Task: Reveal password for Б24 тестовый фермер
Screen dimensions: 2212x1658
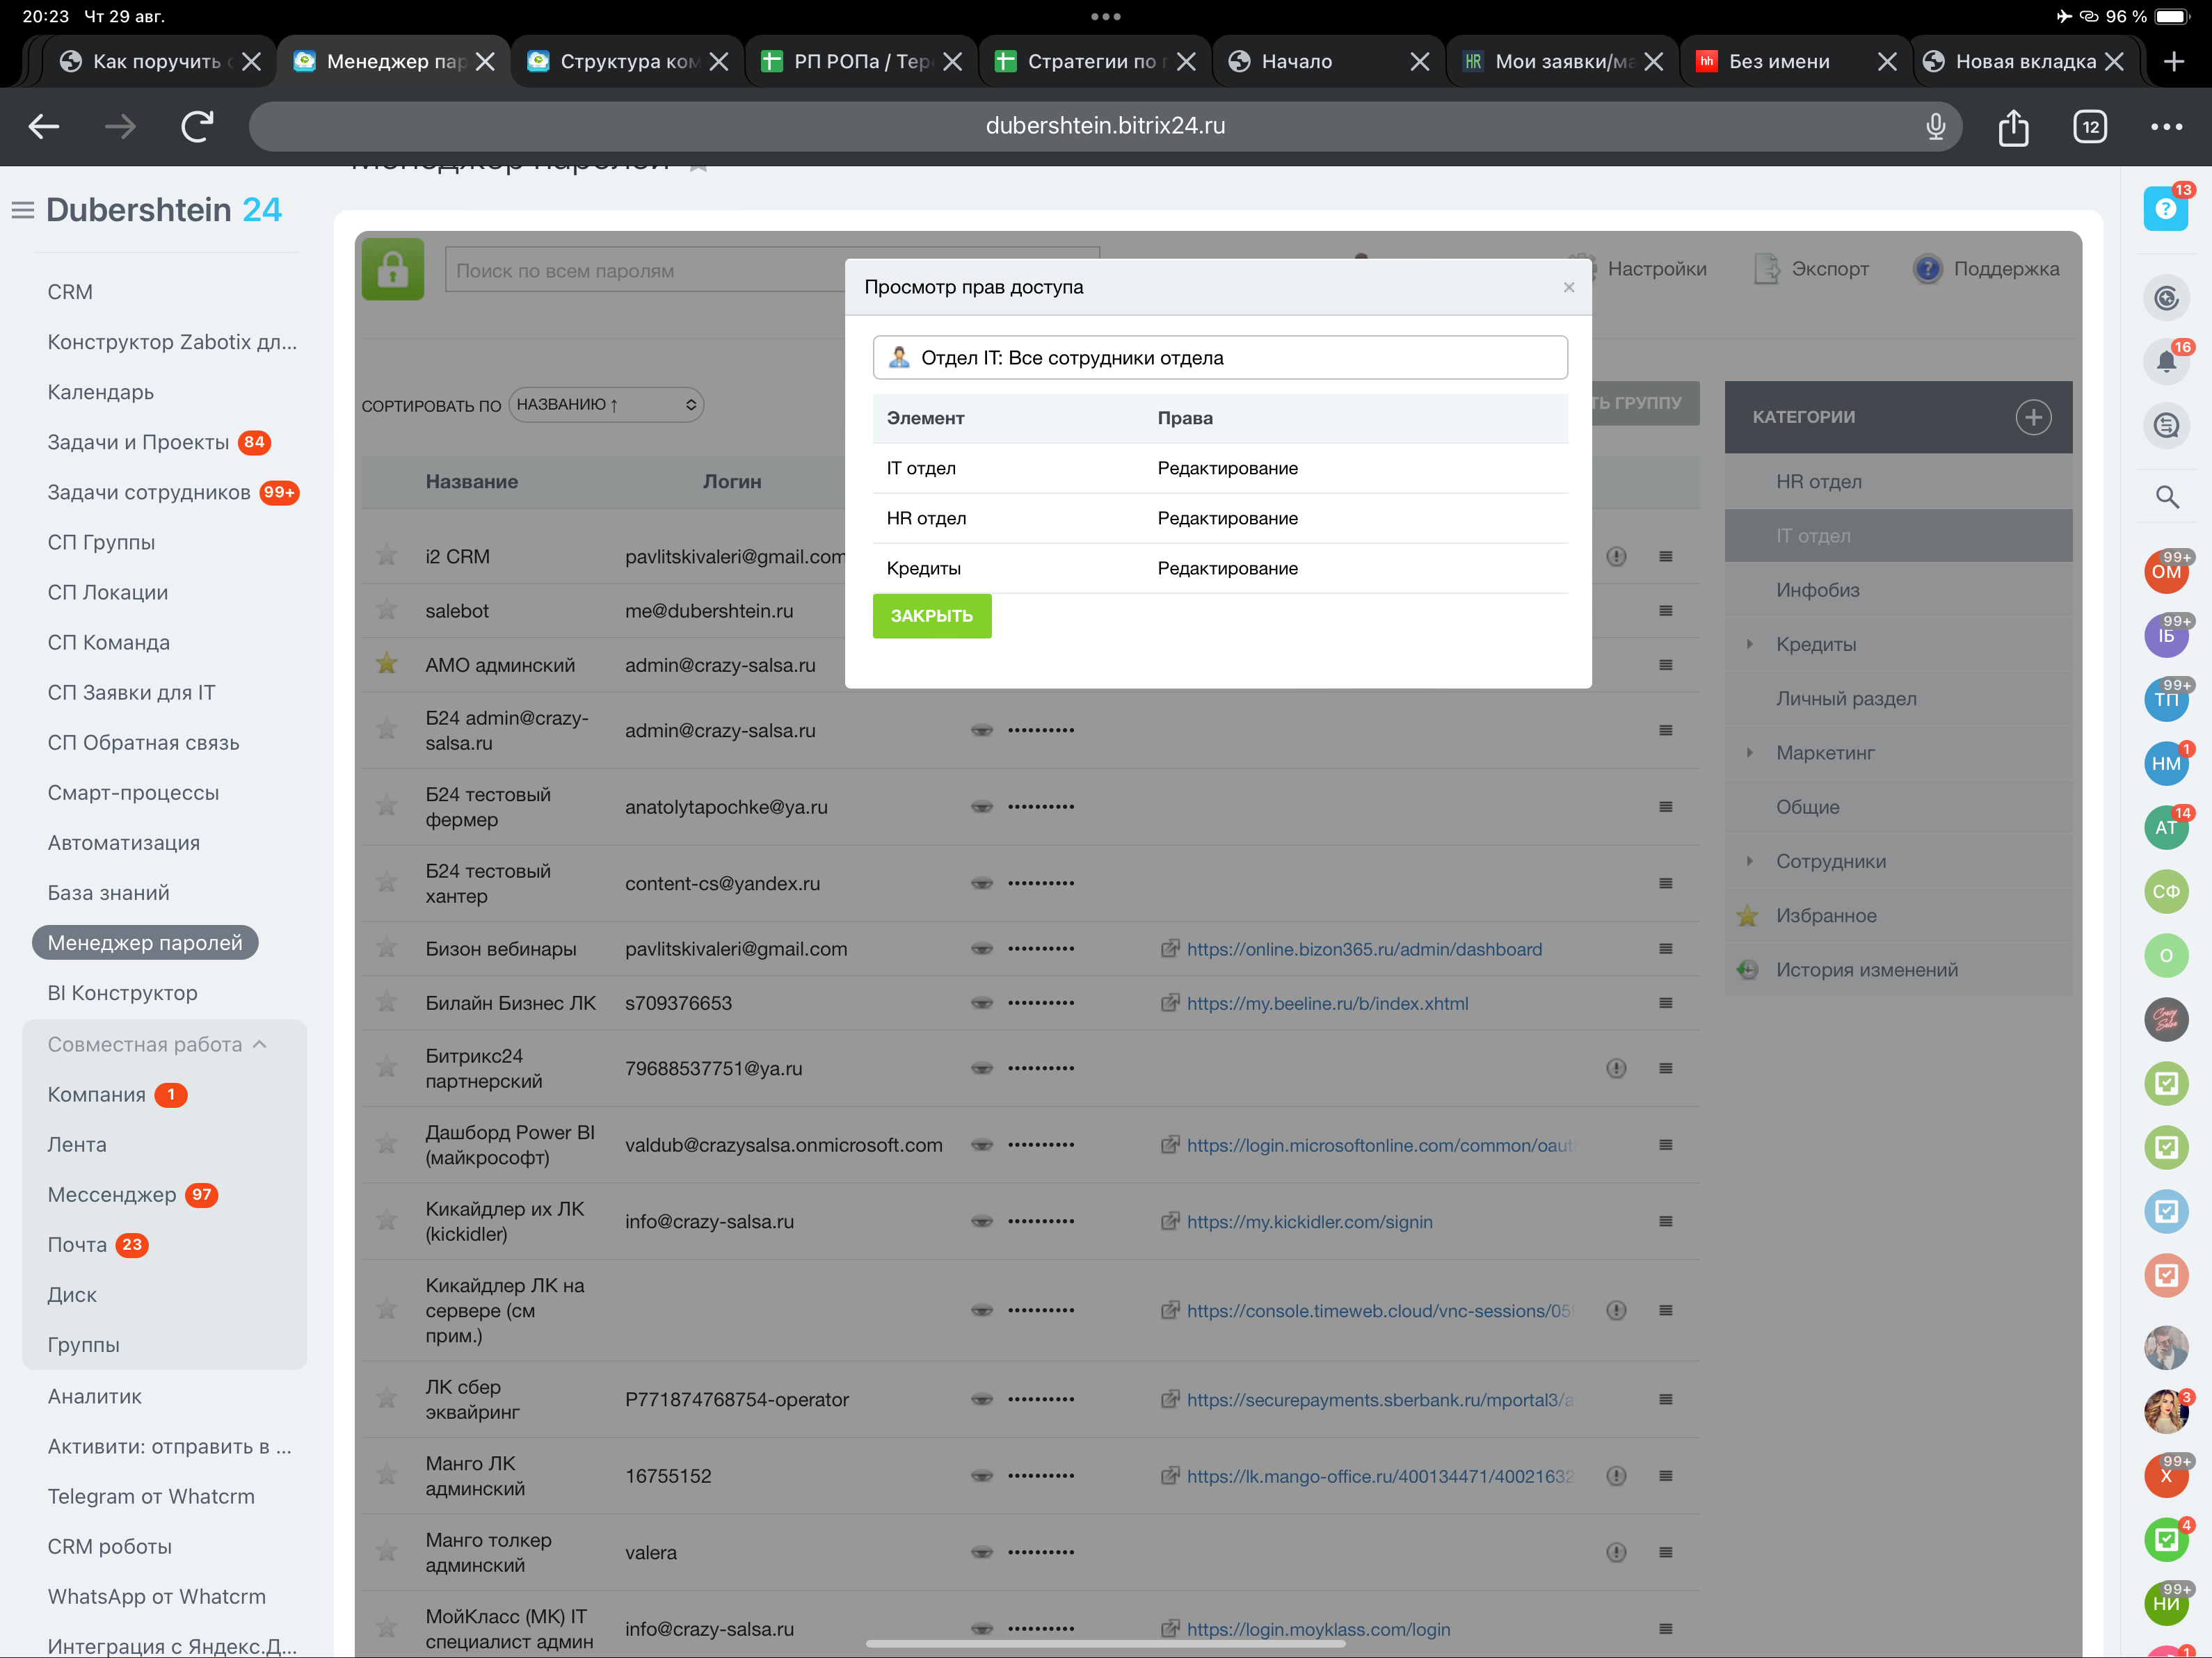Action: [982, 807]
